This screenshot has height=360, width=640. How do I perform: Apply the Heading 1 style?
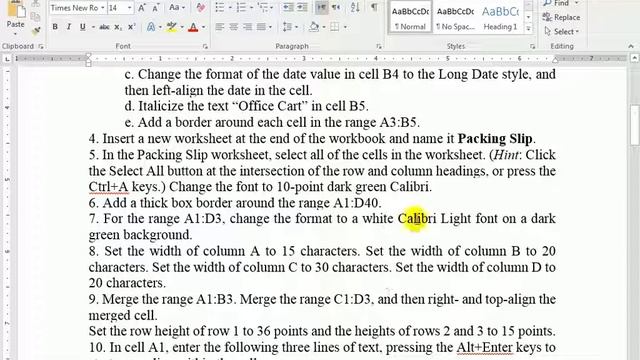(x=500, y=16)
